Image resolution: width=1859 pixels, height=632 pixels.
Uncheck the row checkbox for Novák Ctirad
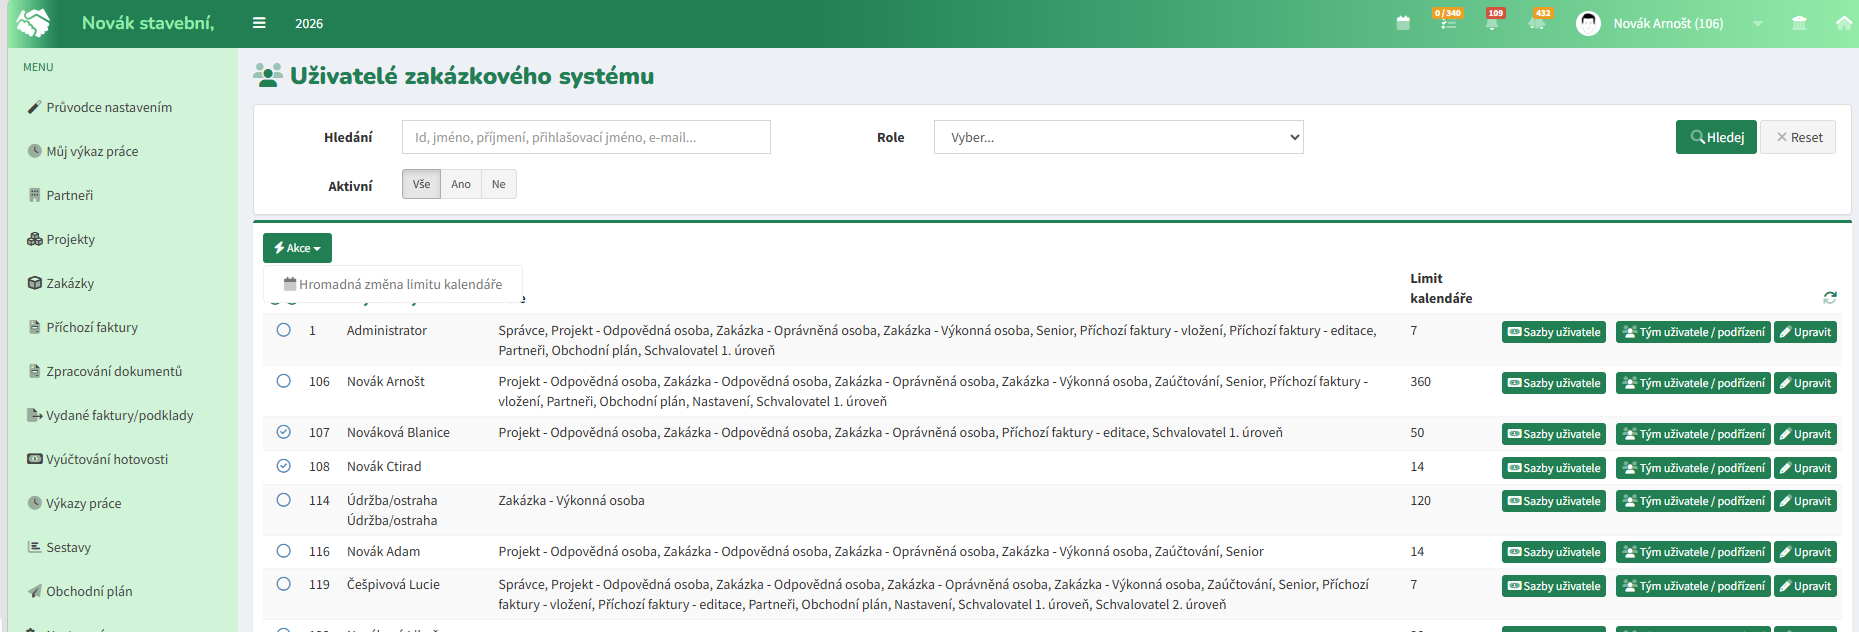tap(284, 466)
